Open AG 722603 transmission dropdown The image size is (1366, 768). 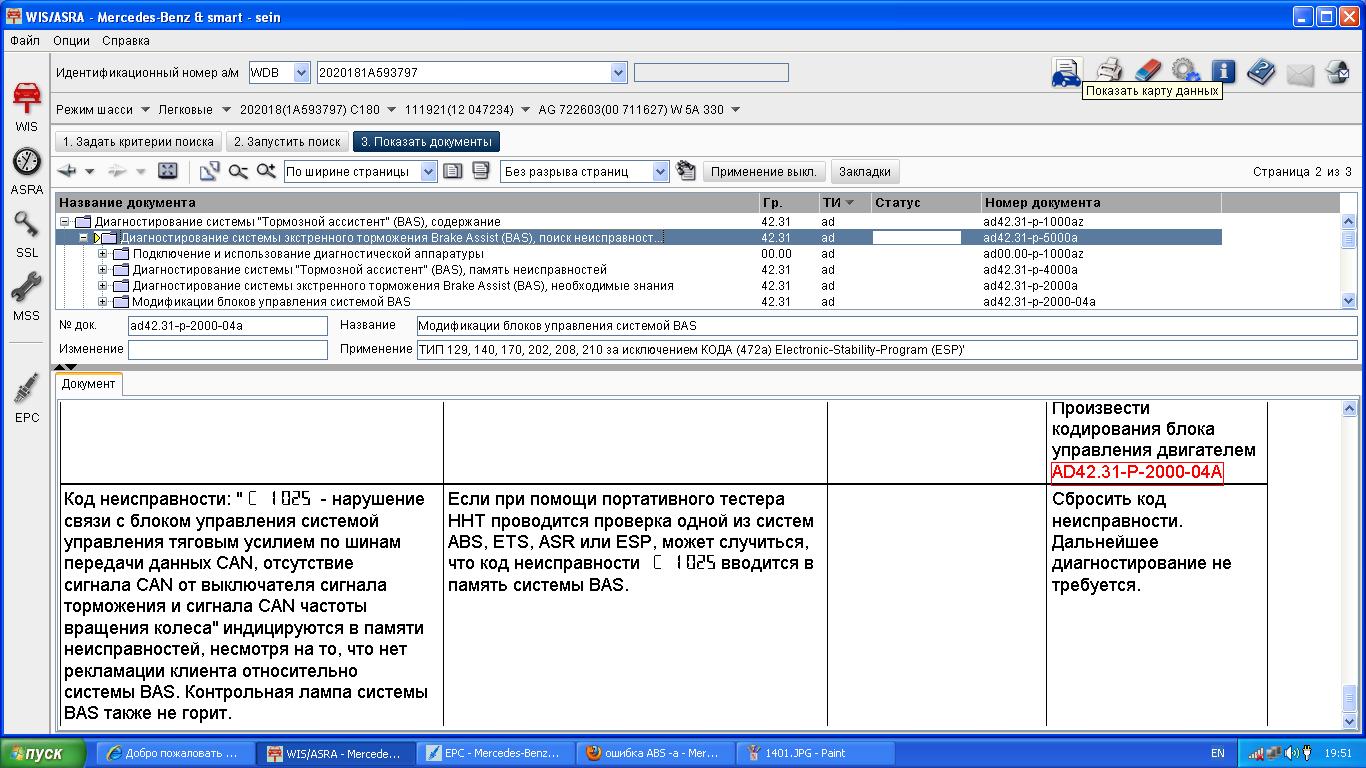[736, 110]
